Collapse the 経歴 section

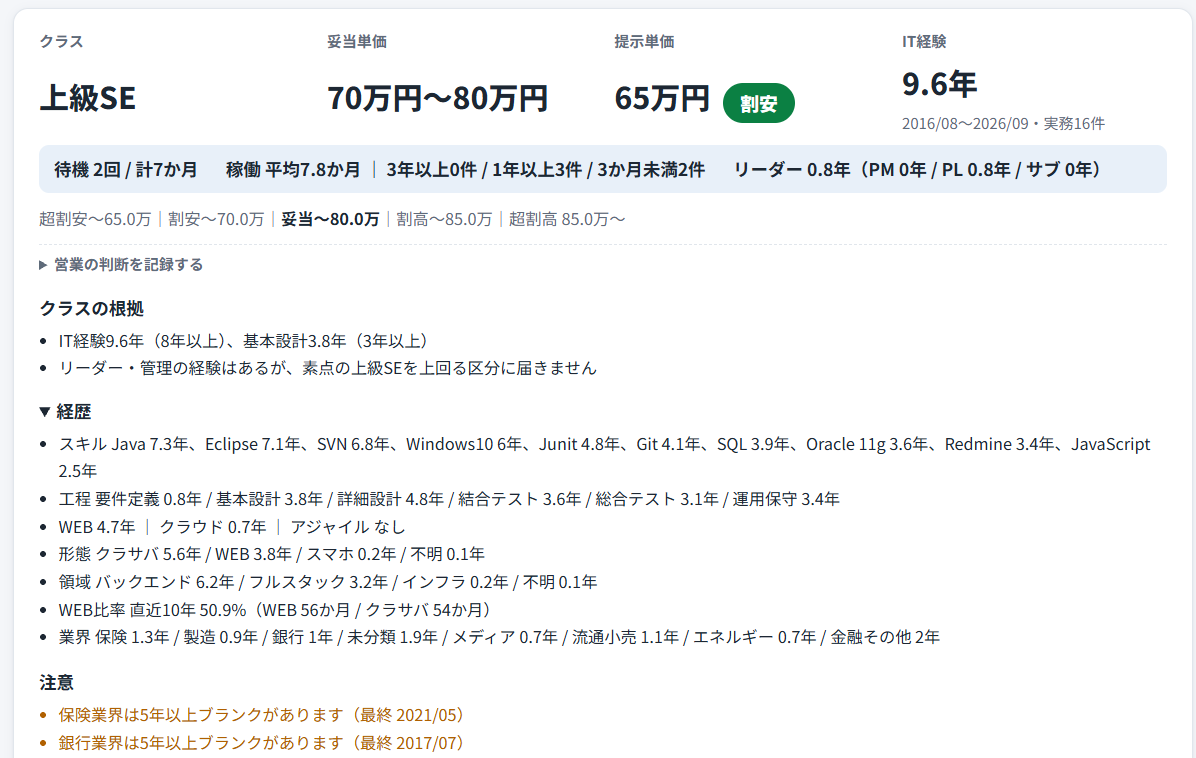[66, 412]
